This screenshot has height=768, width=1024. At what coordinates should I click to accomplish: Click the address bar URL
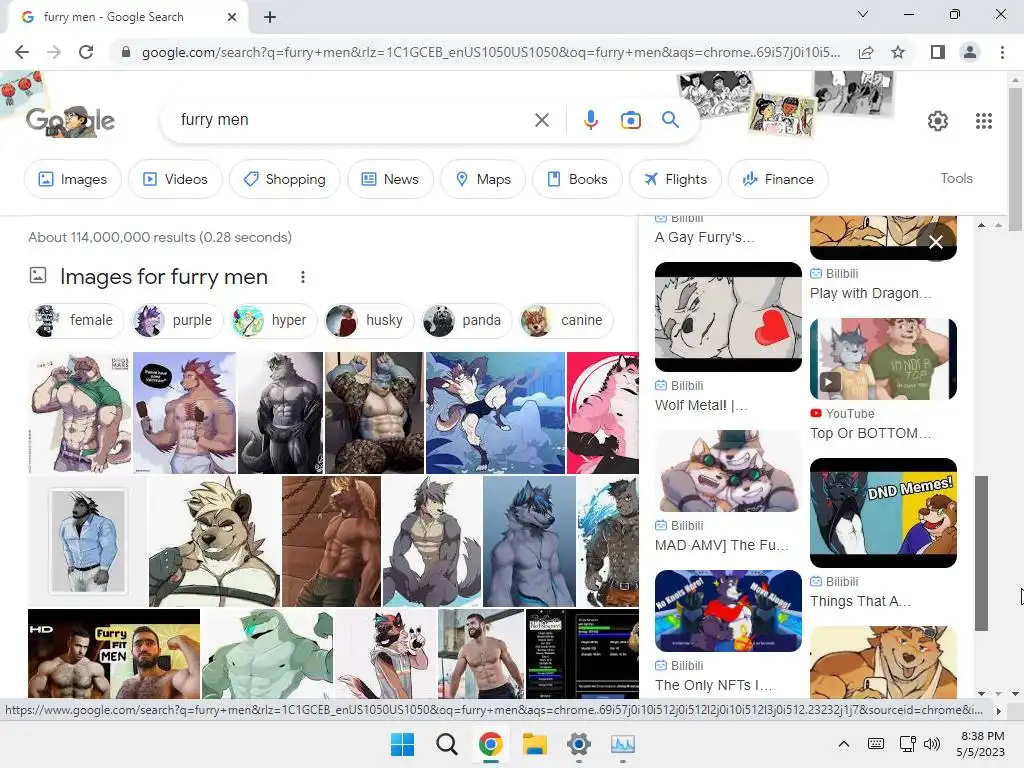coord(490,52)
